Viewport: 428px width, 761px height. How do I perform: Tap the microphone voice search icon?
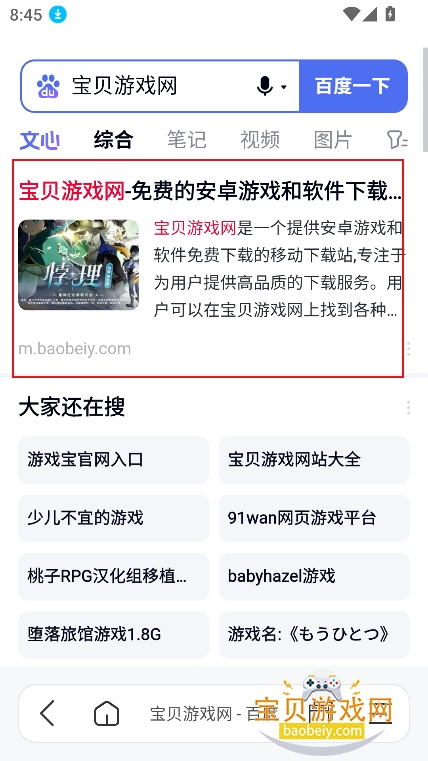[264, 86]
